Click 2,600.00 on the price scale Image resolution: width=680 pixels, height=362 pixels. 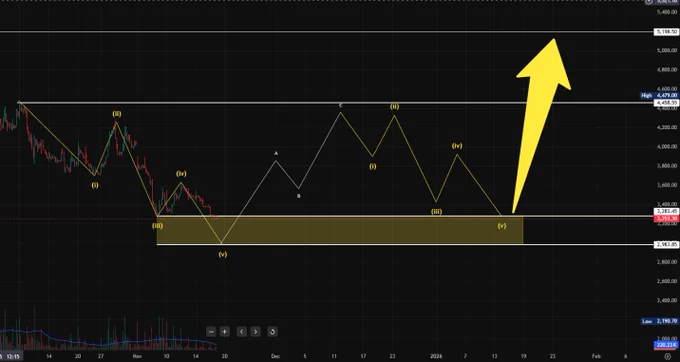(x=667, y=281)
